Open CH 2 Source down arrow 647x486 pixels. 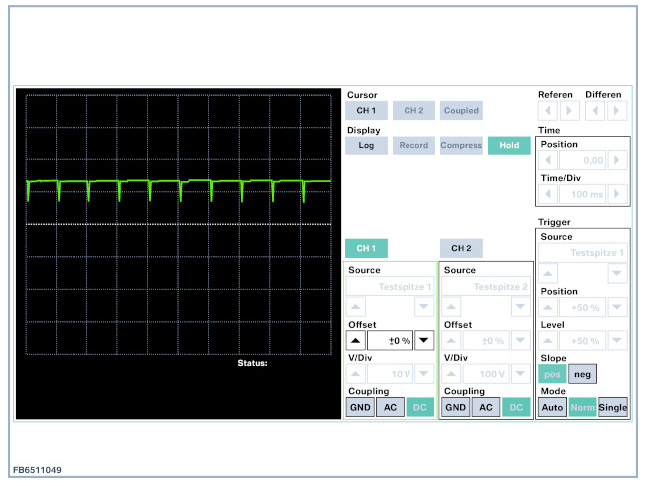pos(520,307)
